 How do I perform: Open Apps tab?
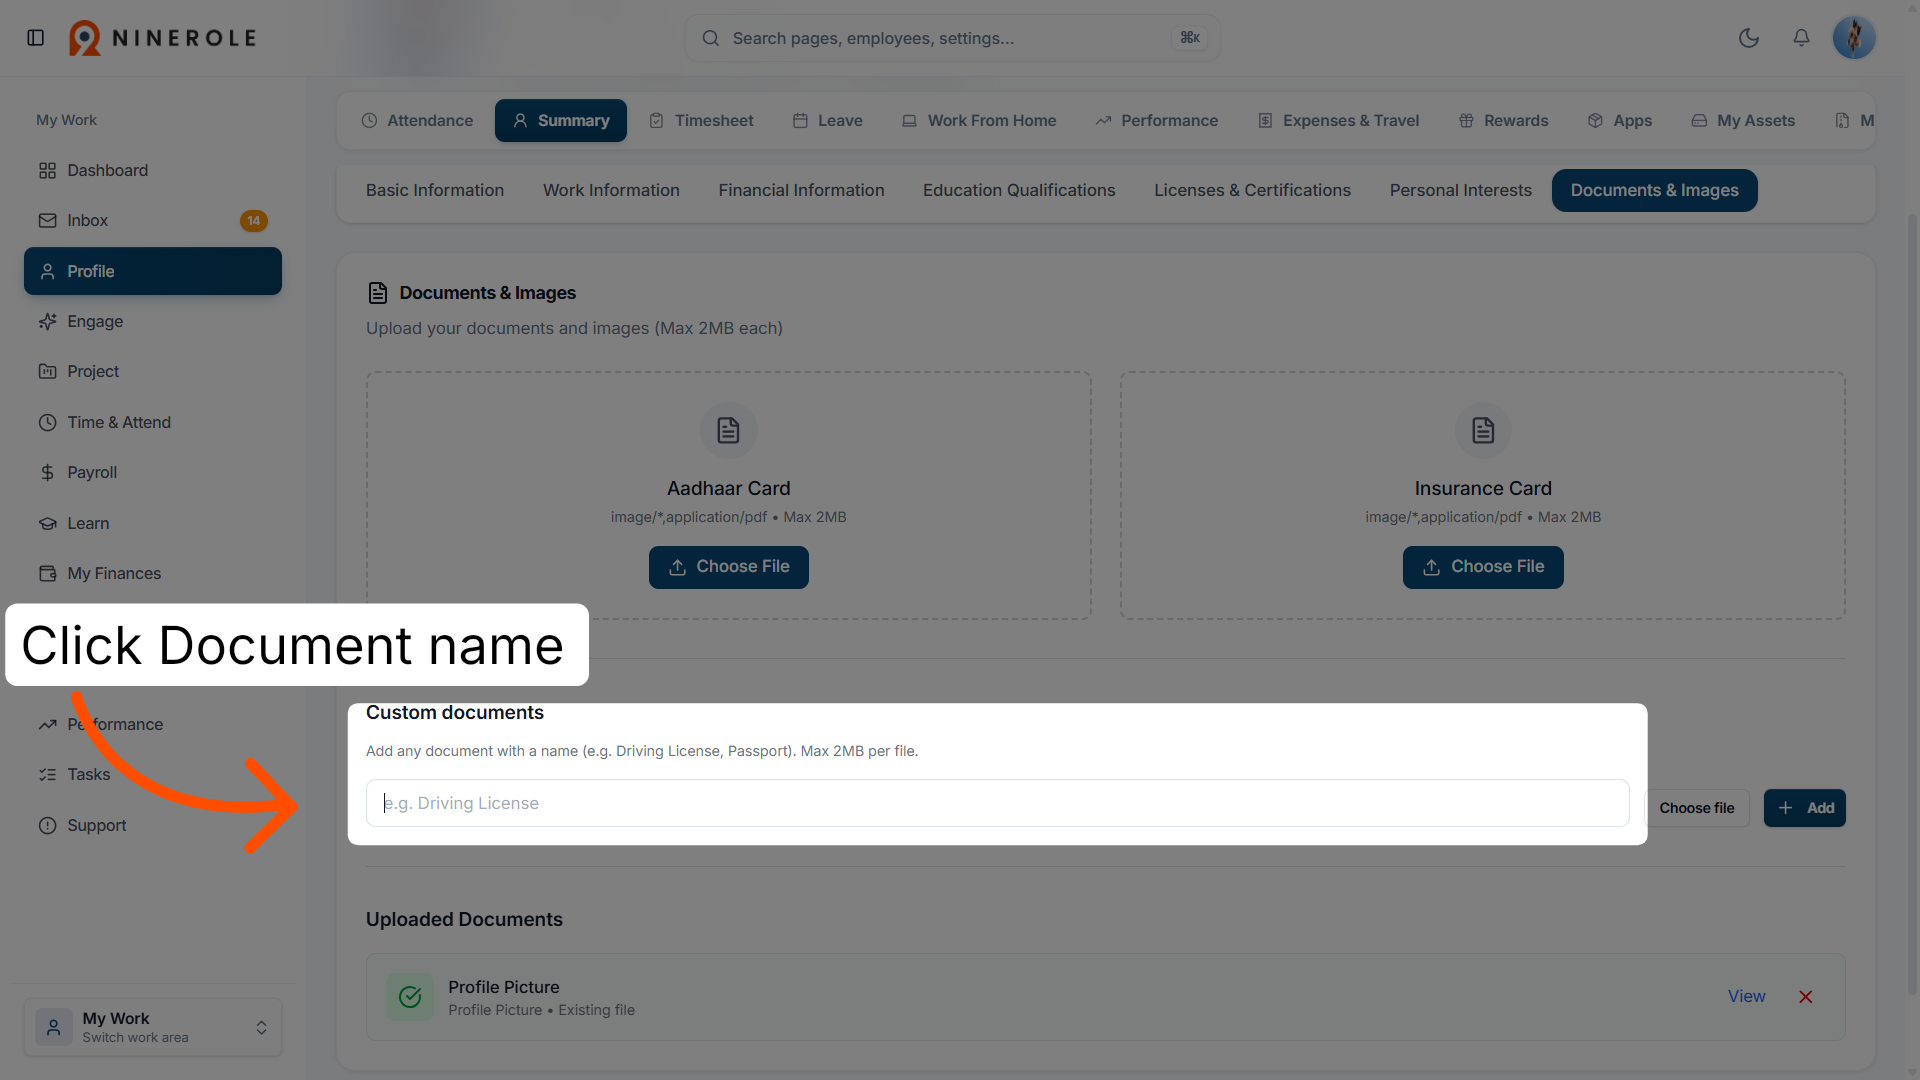tap(1620, 120)
